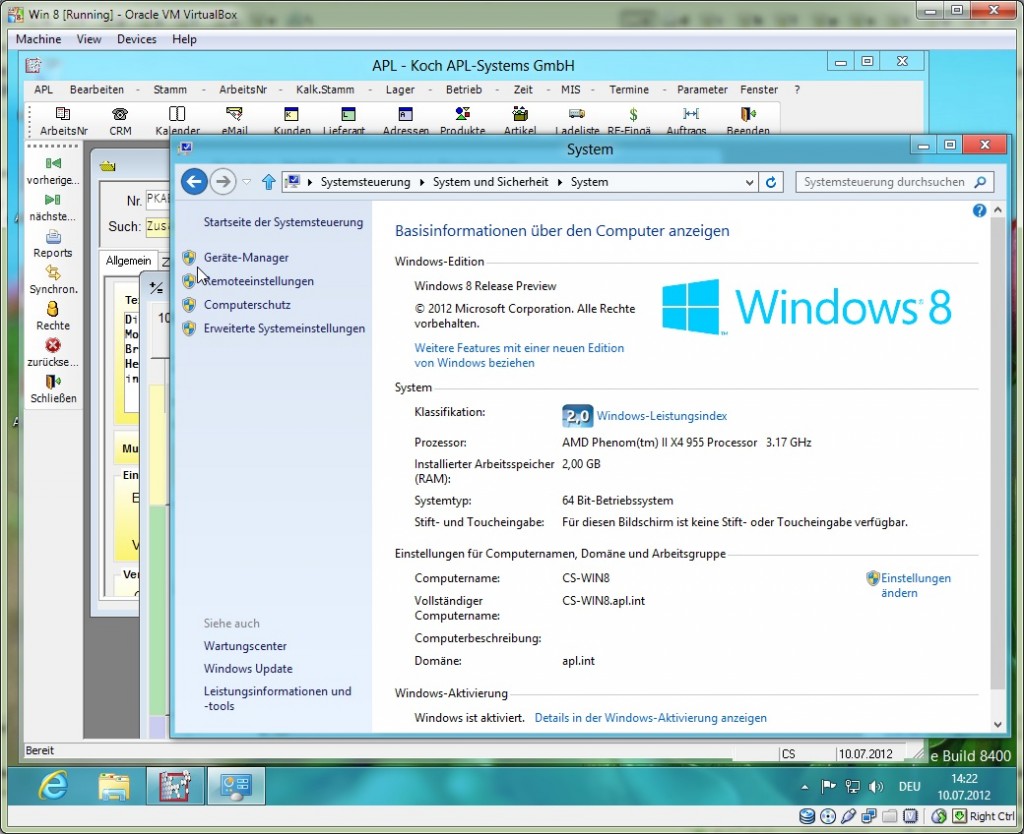1024x834 pixels.
Task: Launch Internet Explorer from taskbar
Action: [x=54, y=786]
